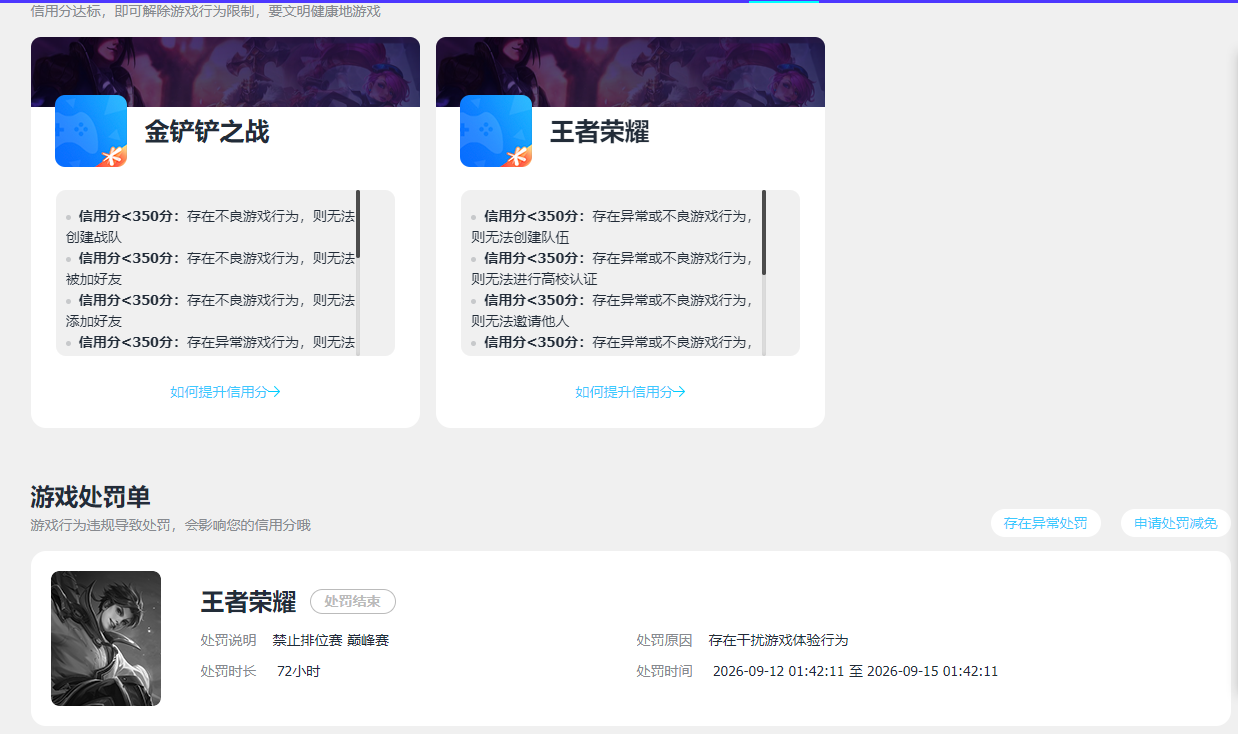Screen dimensions: 1238x734
Task: Open 如何提升信用分 link under 王者荣耀 card
Action: tap(630, 392)
